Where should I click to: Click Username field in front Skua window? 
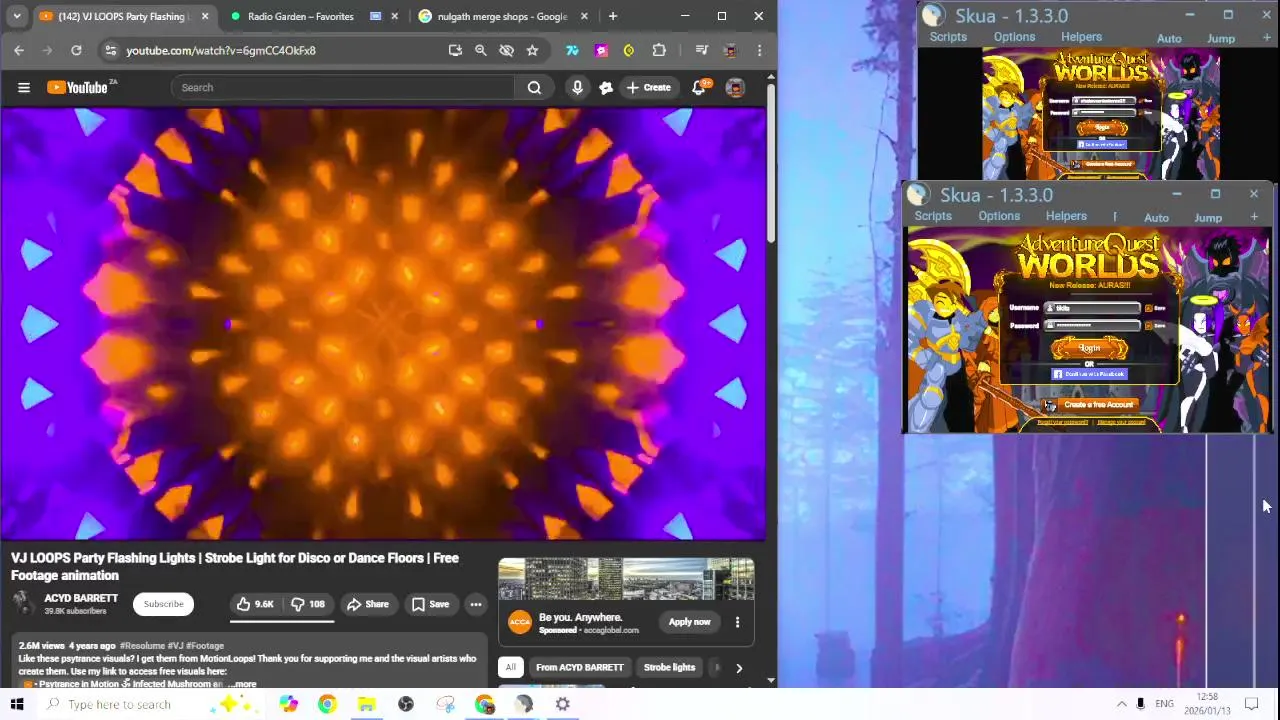[x=1092, y=309]
